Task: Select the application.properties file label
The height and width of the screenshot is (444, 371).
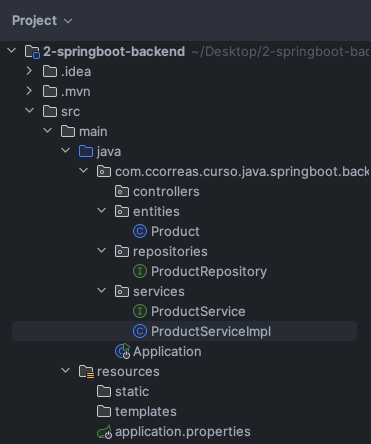Action: 183,432
